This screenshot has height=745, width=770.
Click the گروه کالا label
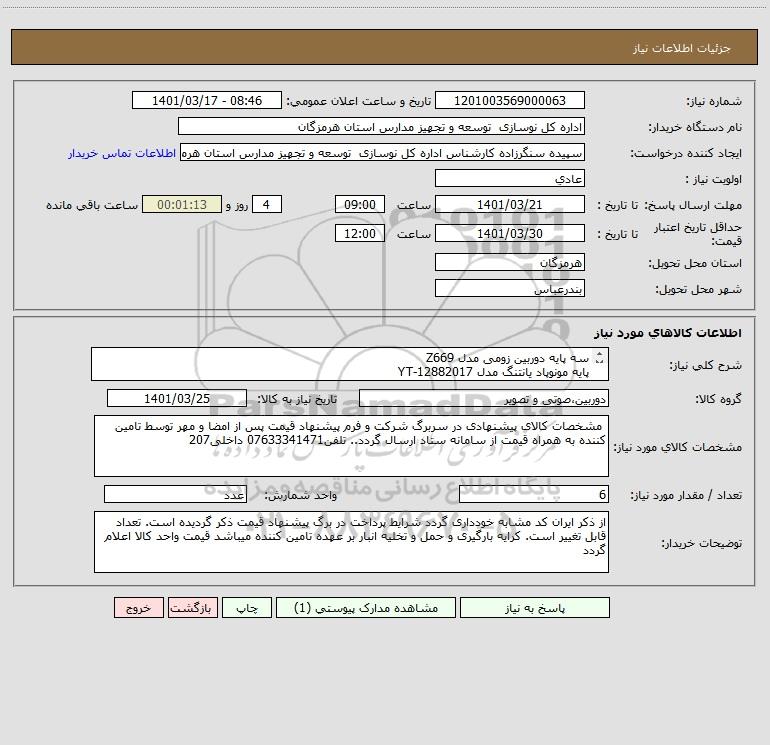coord(718,399)
